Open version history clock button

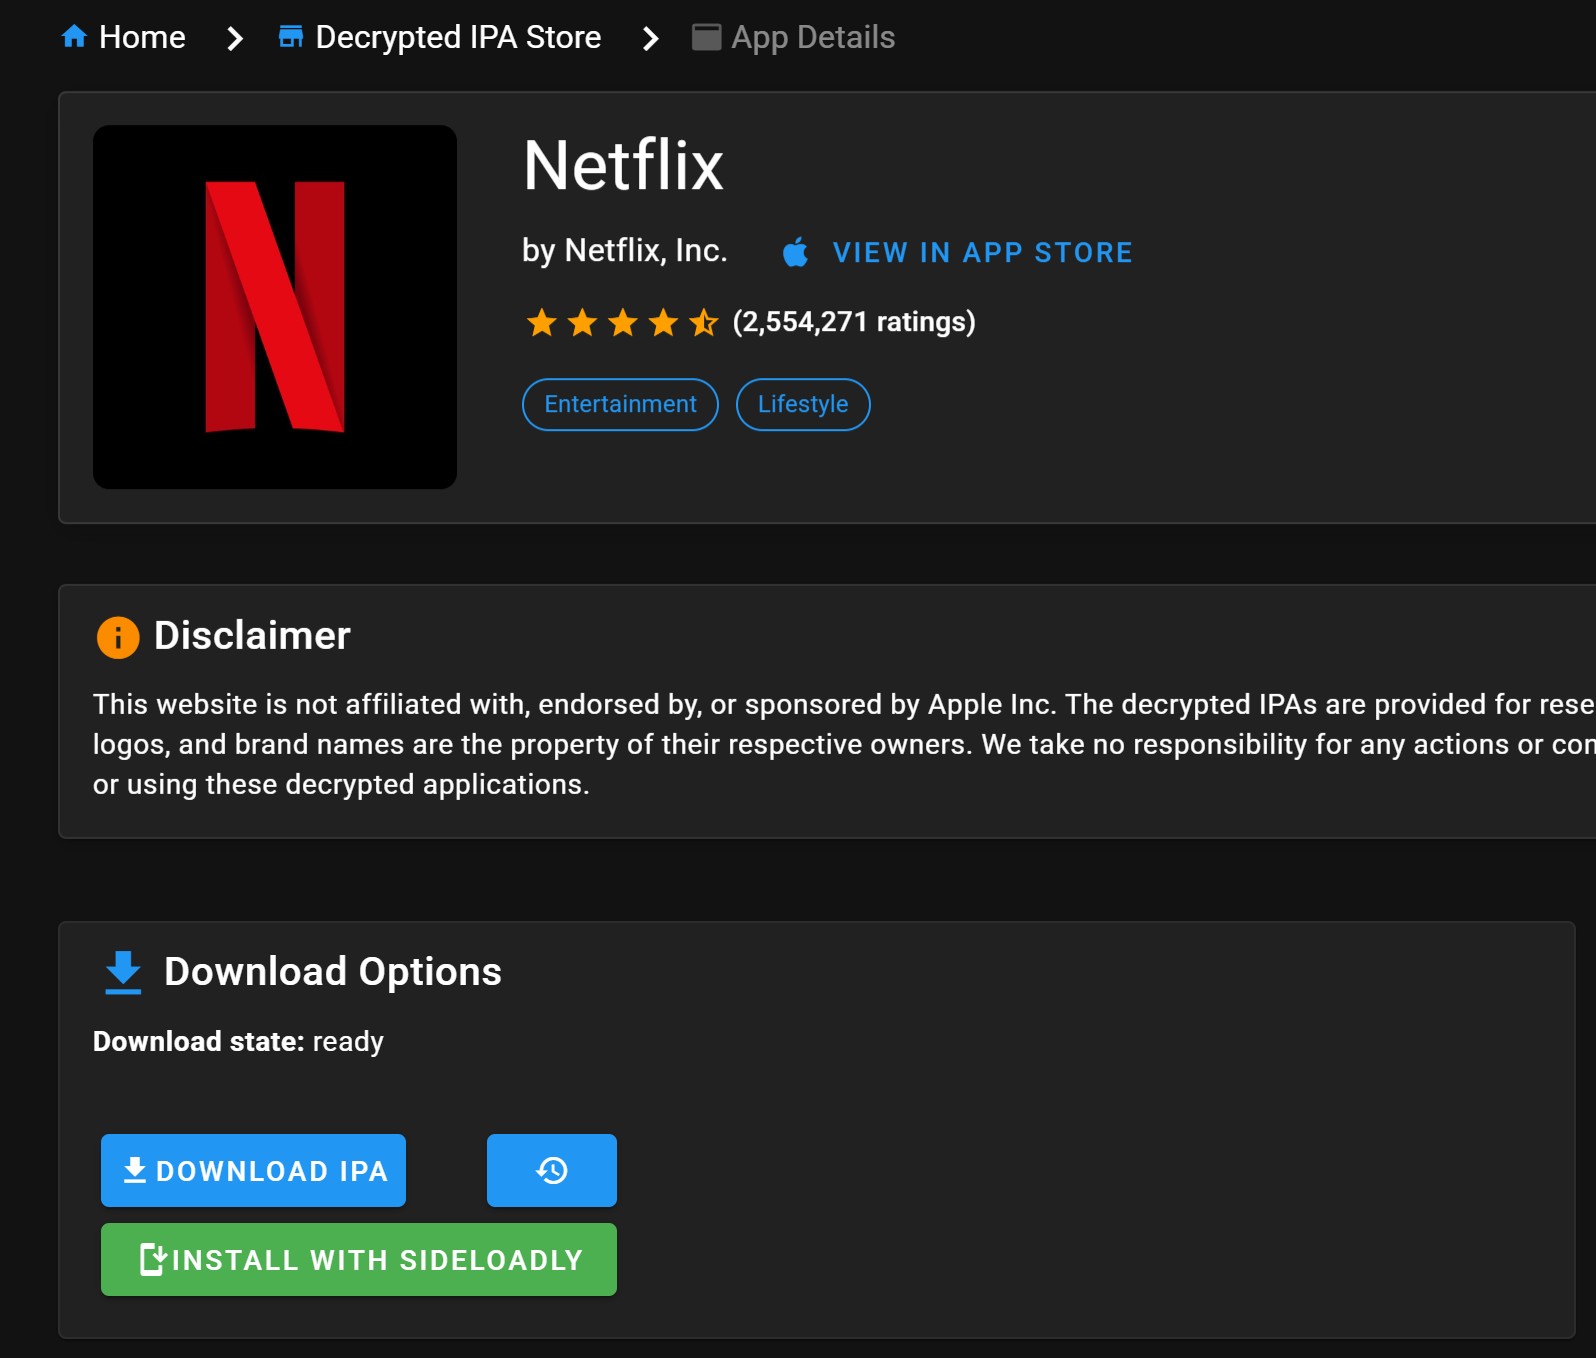click(552, 1170)
